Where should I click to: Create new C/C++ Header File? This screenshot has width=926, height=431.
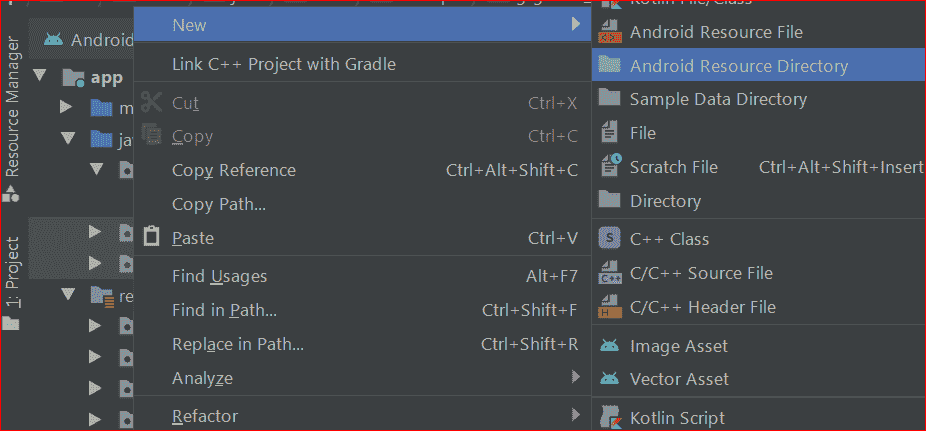click(758, 307)
